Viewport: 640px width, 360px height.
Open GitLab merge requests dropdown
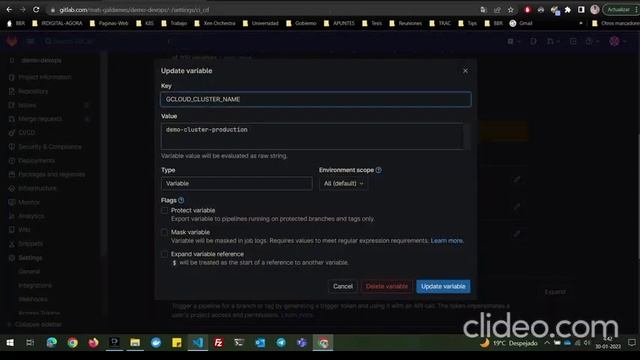point(553,41)
